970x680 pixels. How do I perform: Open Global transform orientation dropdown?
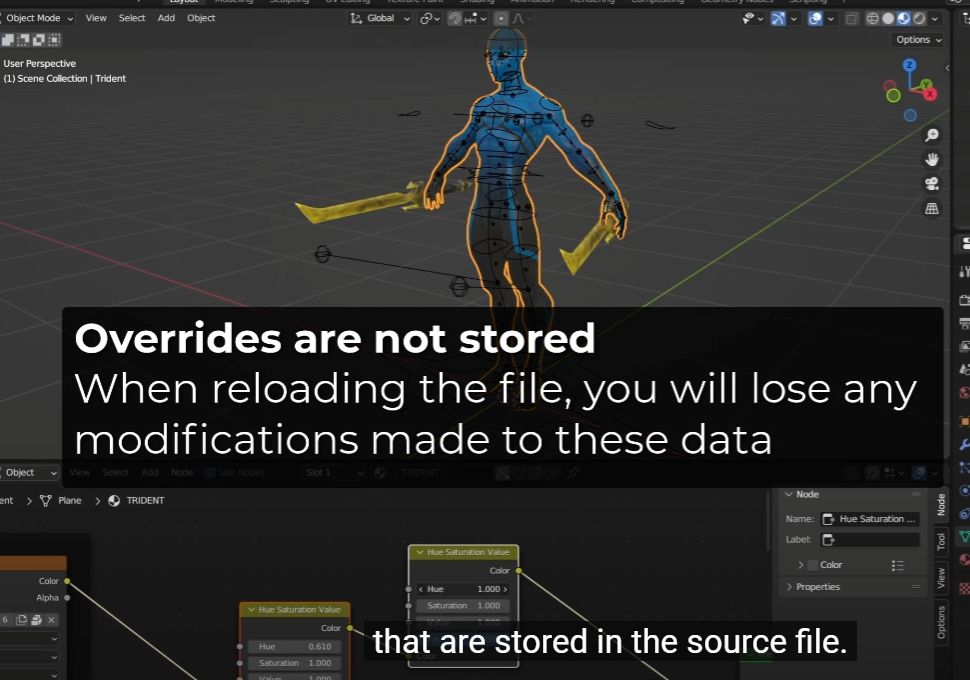[x=380, y=19]
